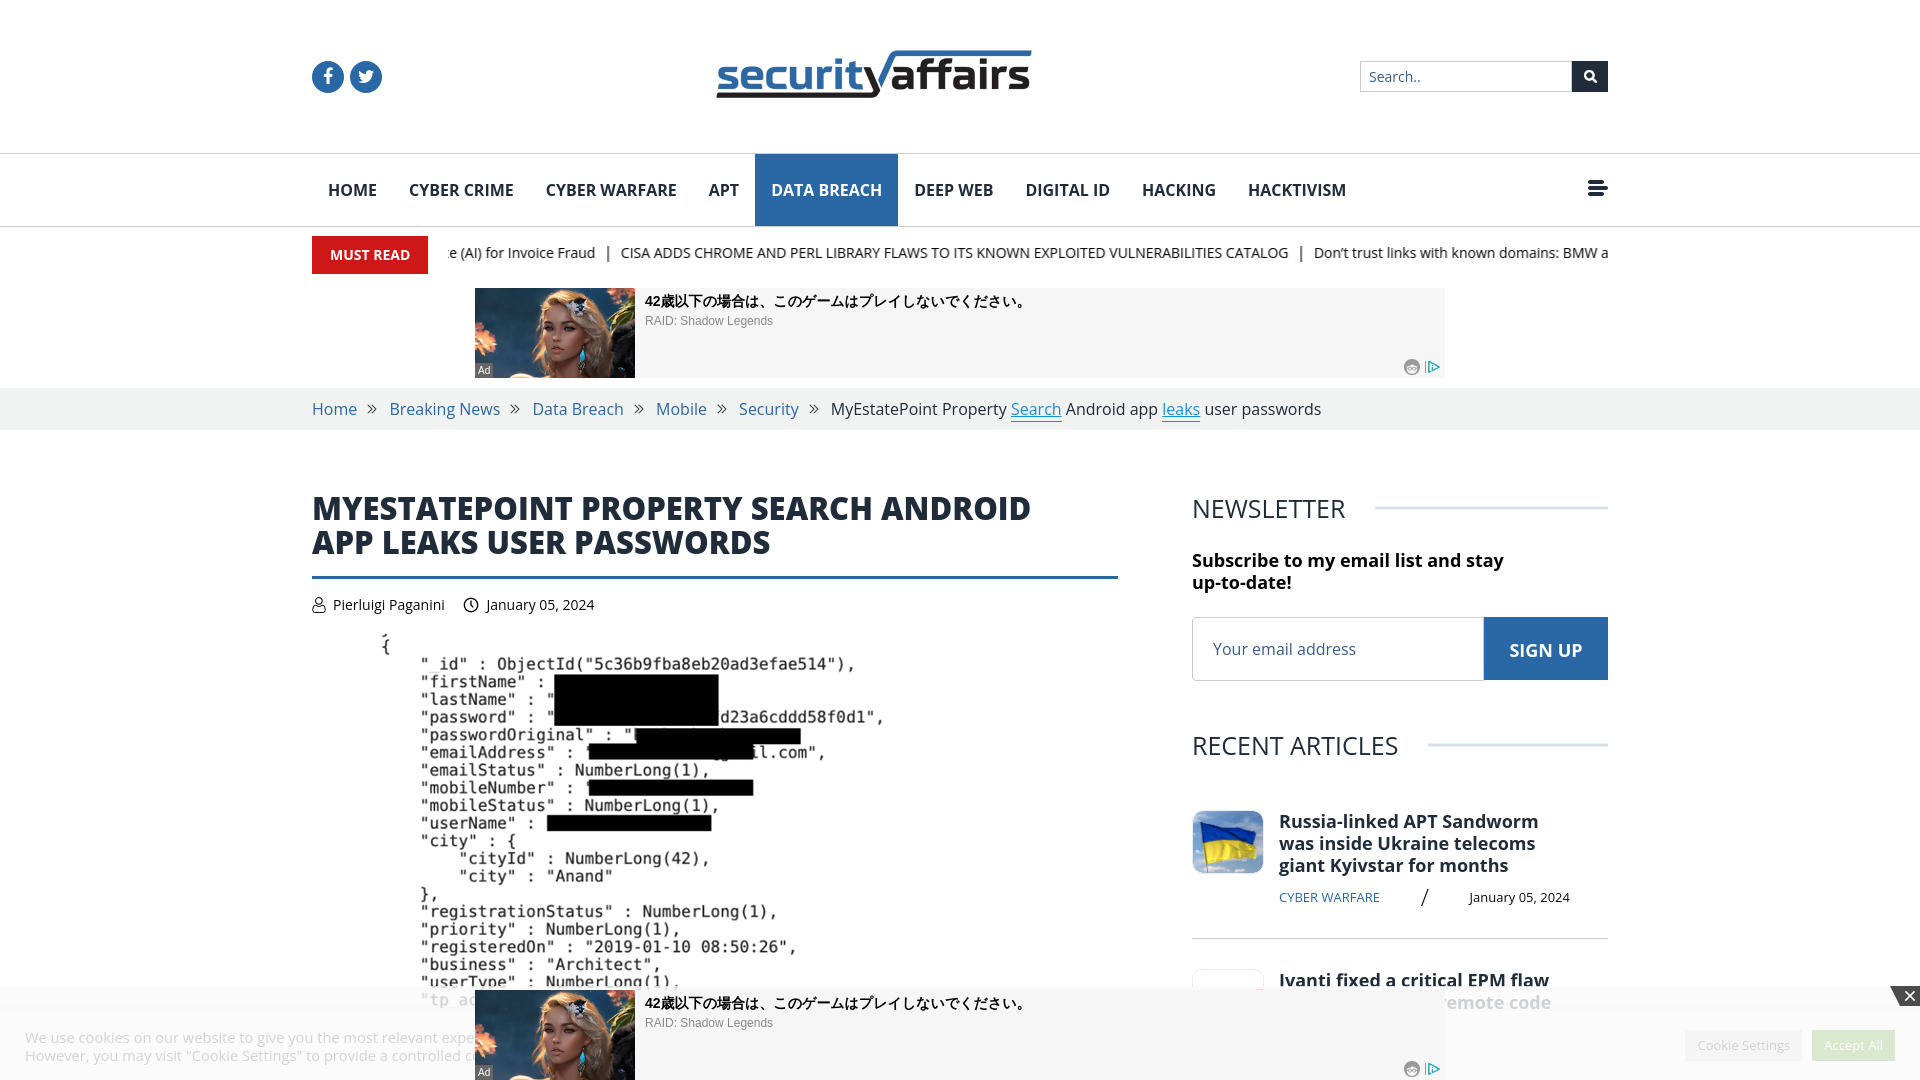1920x1080 pixels.
Task: Click the AdChoices icon top ad
Action: (1433, 367)
